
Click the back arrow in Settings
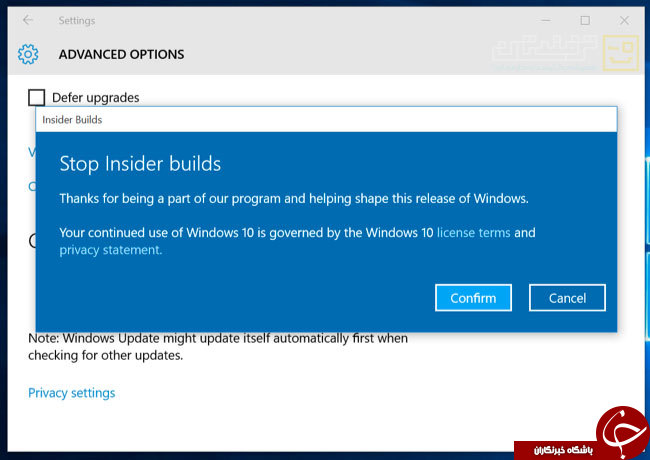point(28,20)
